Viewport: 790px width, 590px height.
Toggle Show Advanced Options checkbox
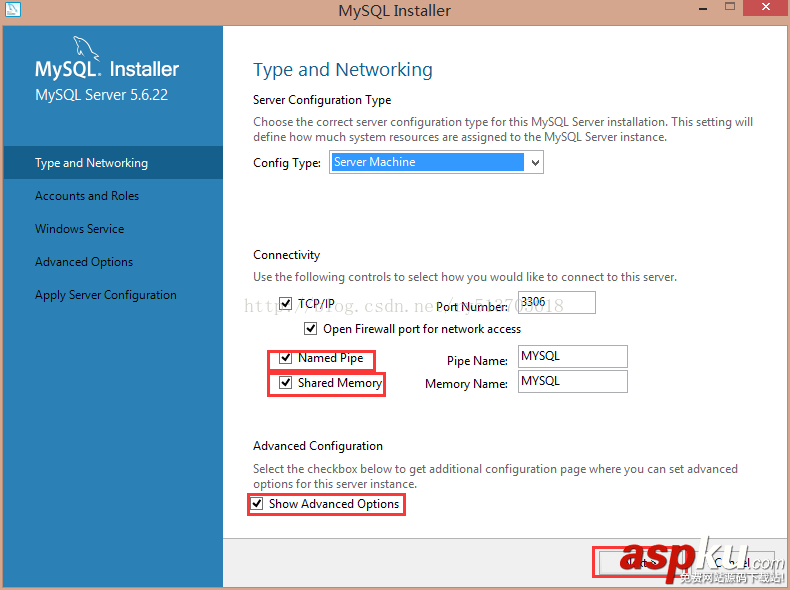tap(257, 504)
